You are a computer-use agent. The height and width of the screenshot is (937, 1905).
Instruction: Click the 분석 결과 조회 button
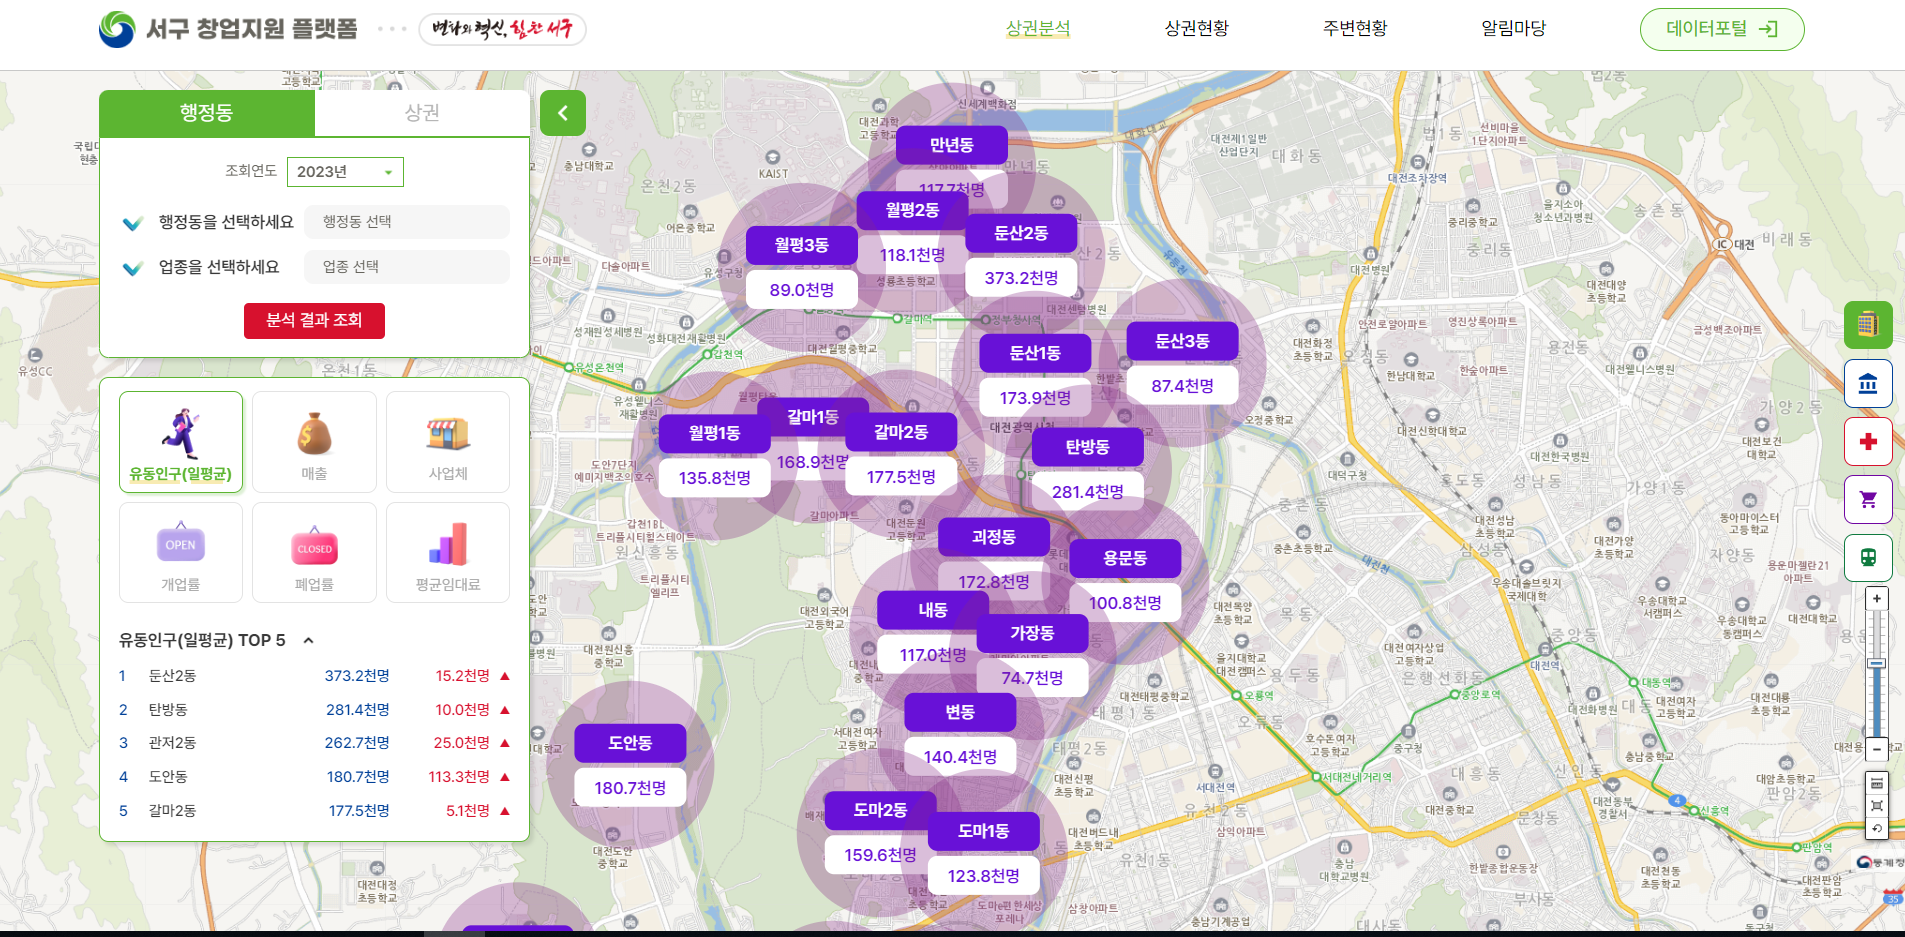click(314, 320)
